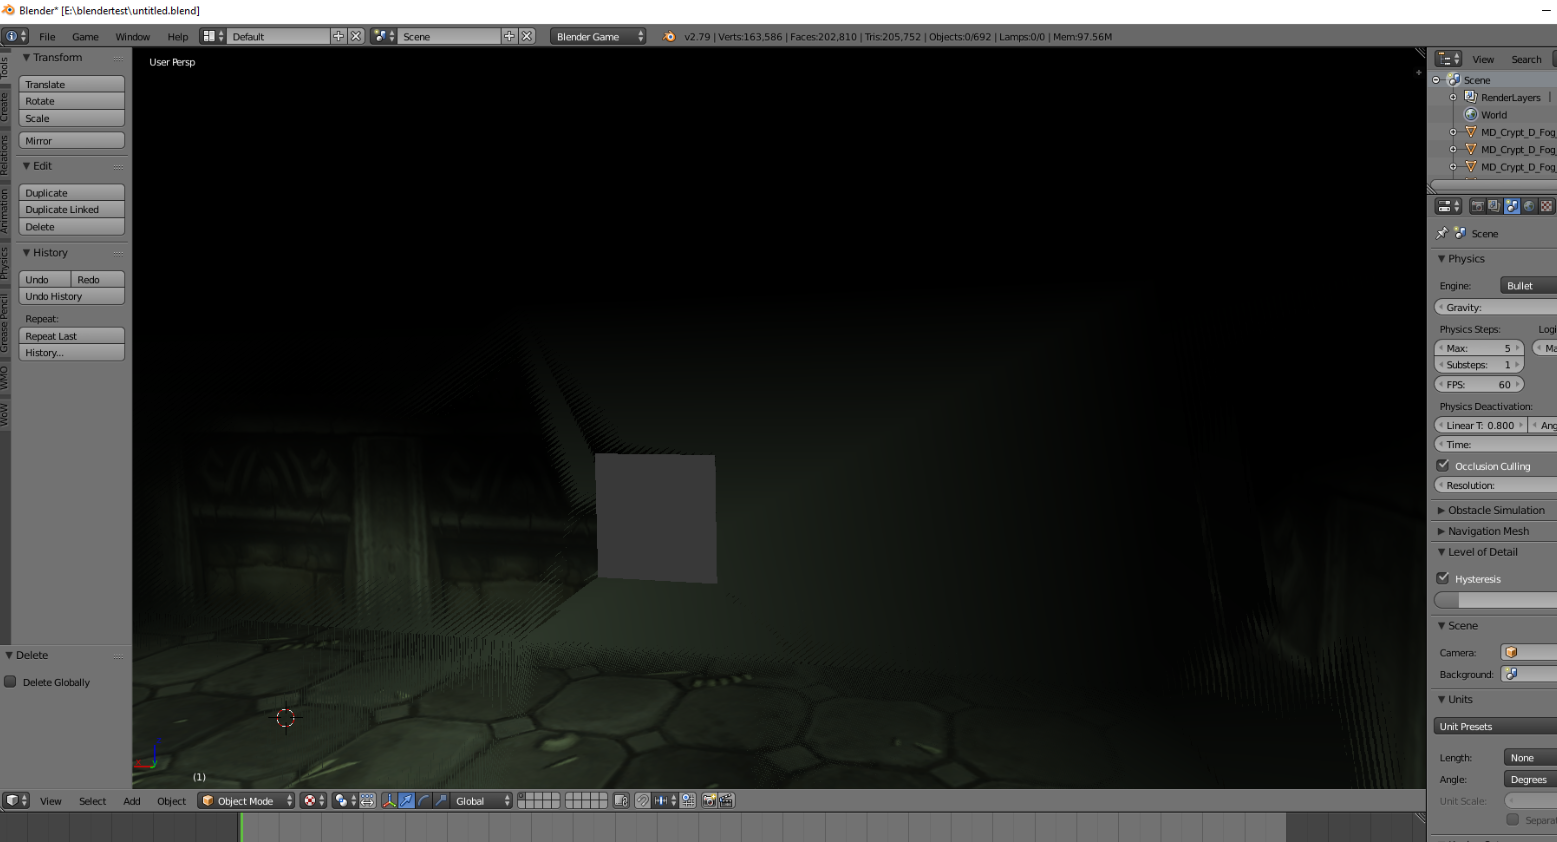Enable the Occlusion Culling checkbox

1443,464
